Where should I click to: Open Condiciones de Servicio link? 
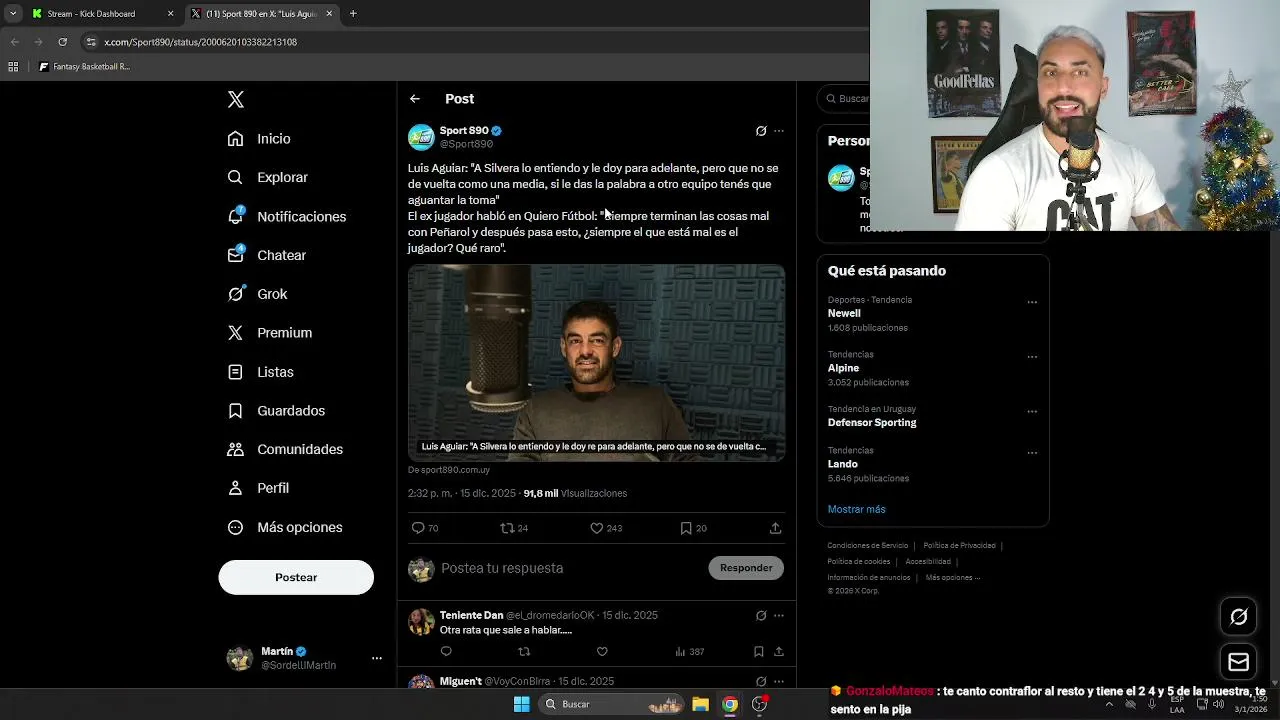pyautogui.click(x=867, y=546)
